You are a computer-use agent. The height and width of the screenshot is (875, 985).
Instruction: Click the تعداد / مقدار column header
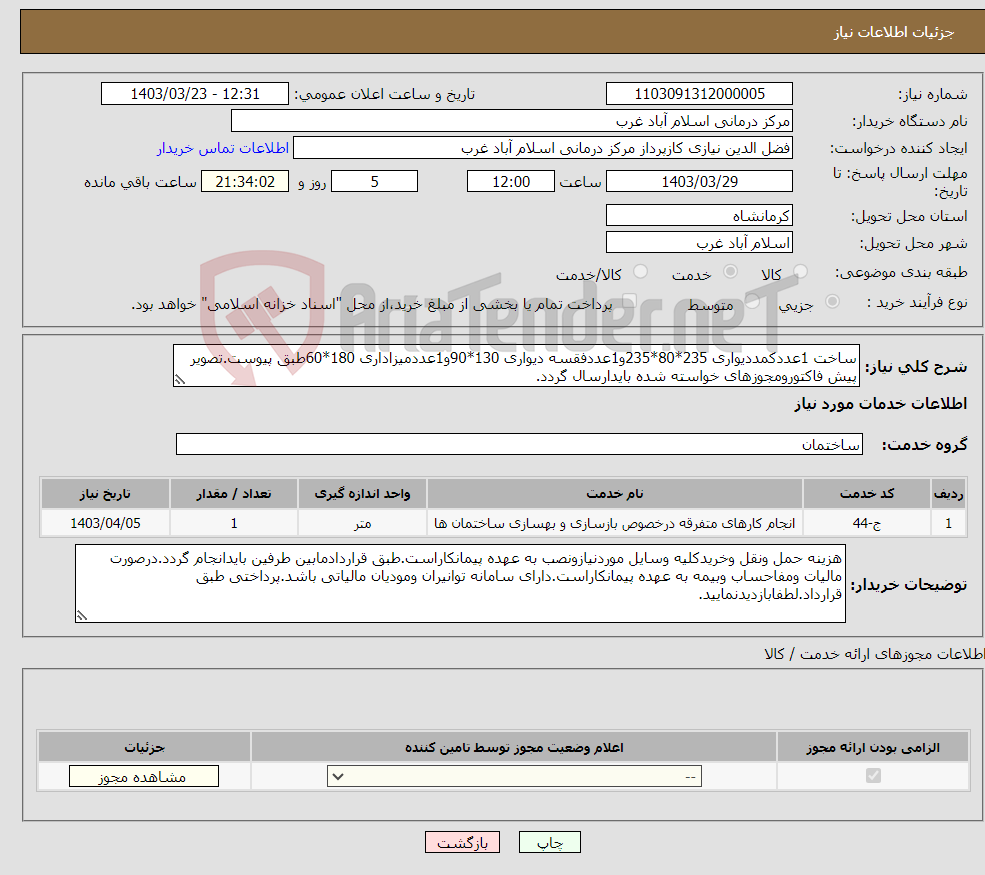[x=234, y=494]
